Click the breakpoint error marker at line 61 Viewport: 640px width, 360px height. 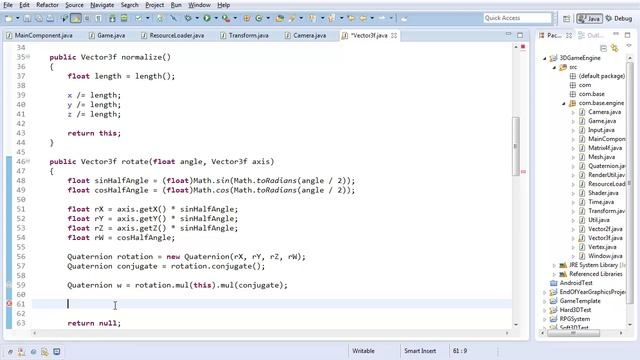[x=9, y=304]
